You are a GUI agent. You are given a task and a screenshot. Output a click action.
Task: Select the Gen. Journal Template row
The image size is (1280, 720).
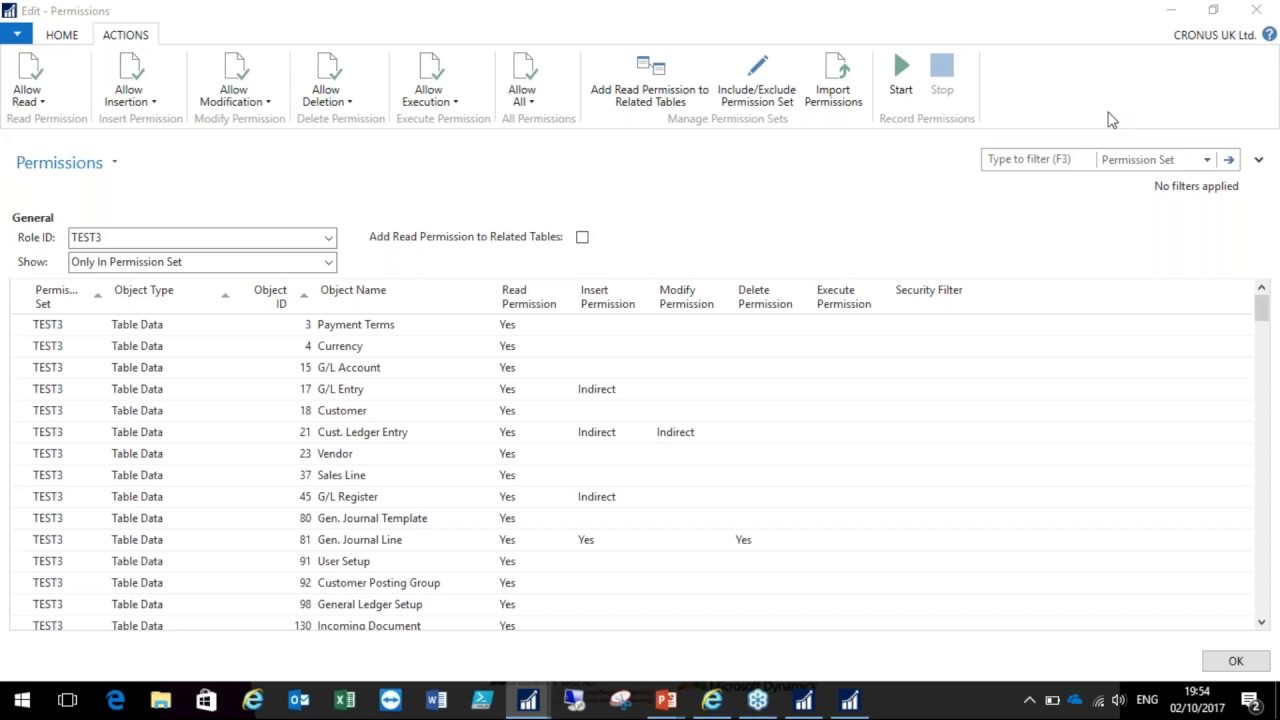click(x=630, y=518)
